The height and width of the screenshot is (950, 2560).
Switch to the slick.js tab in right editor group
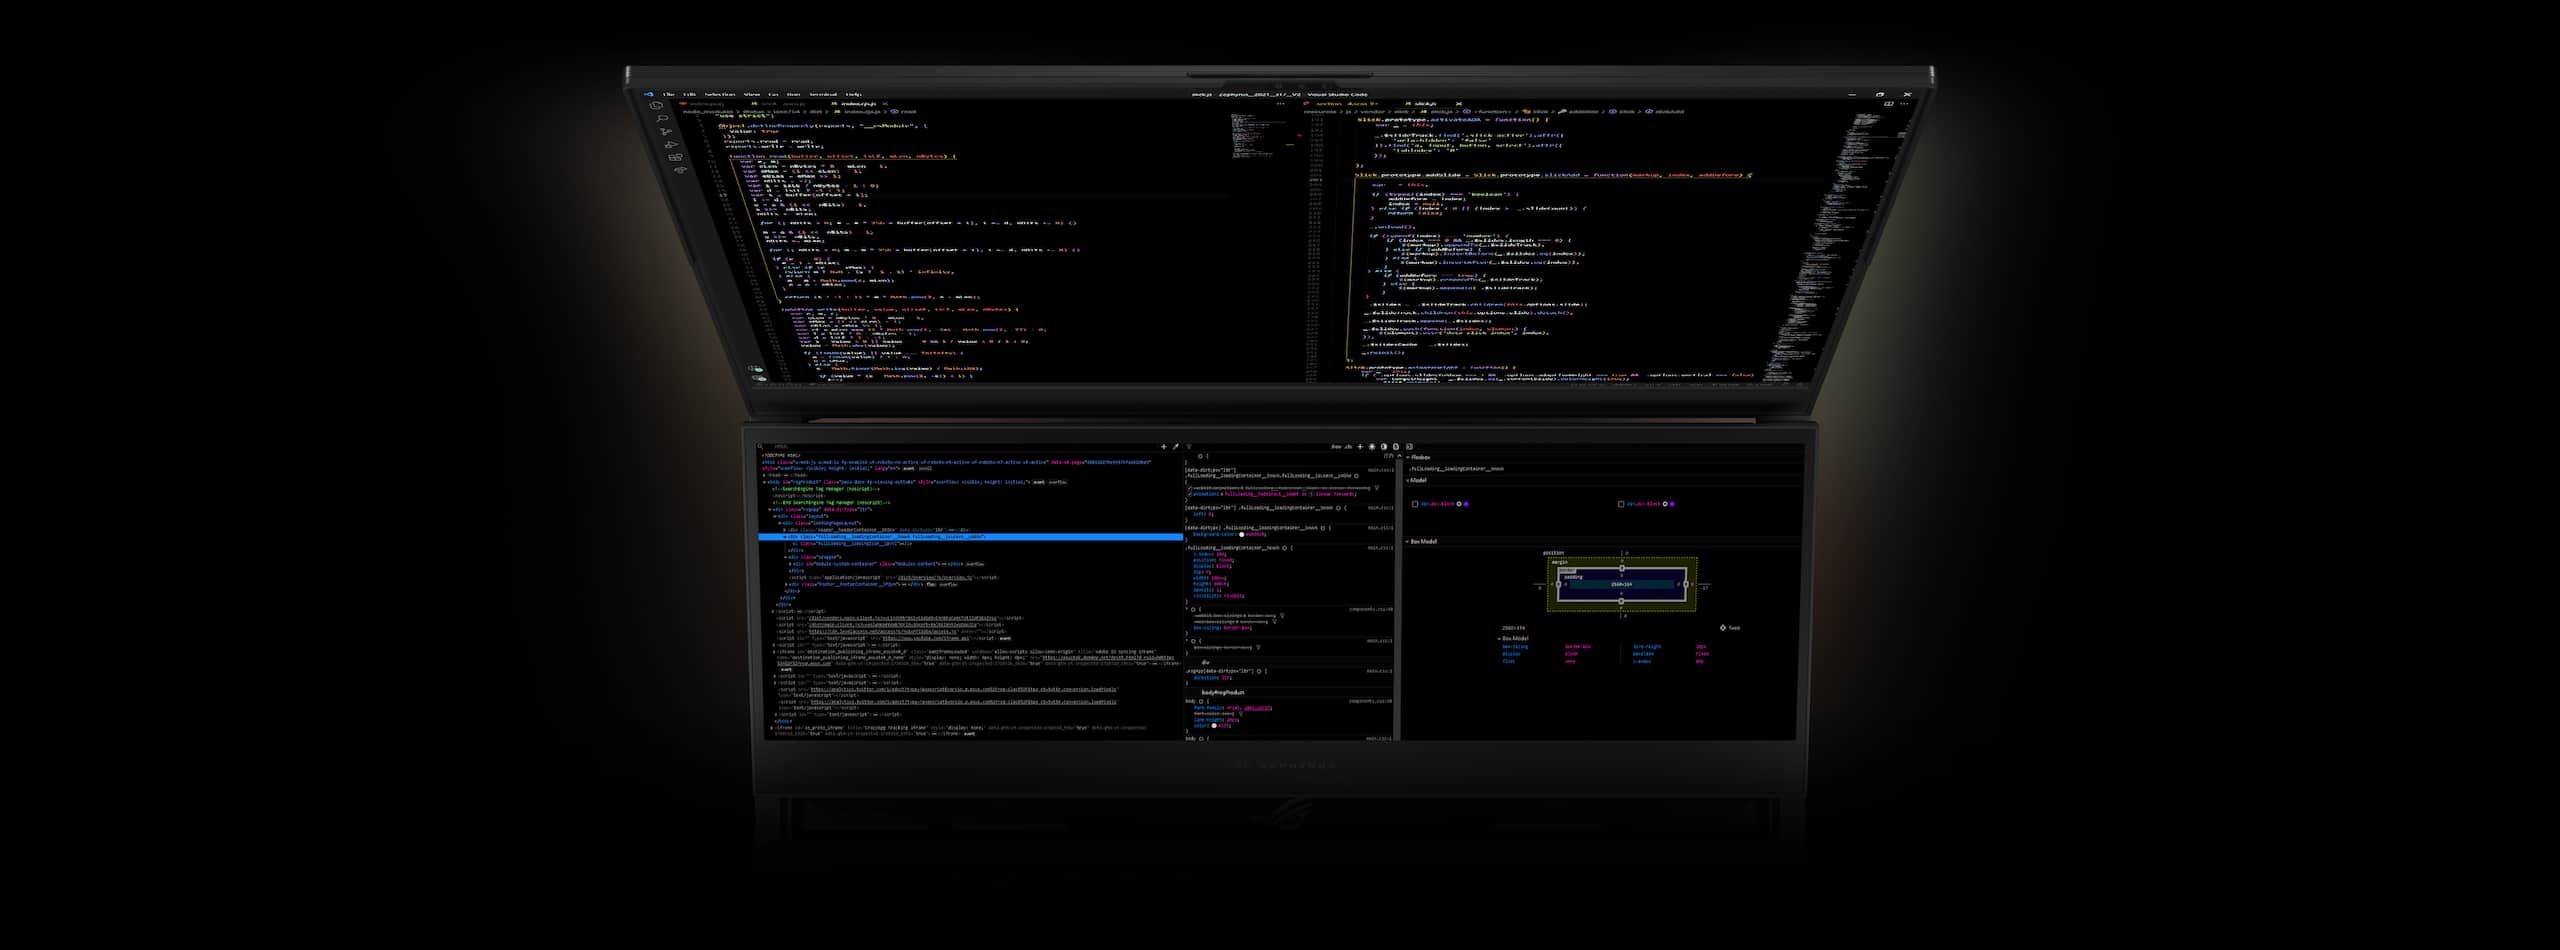click(x=1425, y=103)
